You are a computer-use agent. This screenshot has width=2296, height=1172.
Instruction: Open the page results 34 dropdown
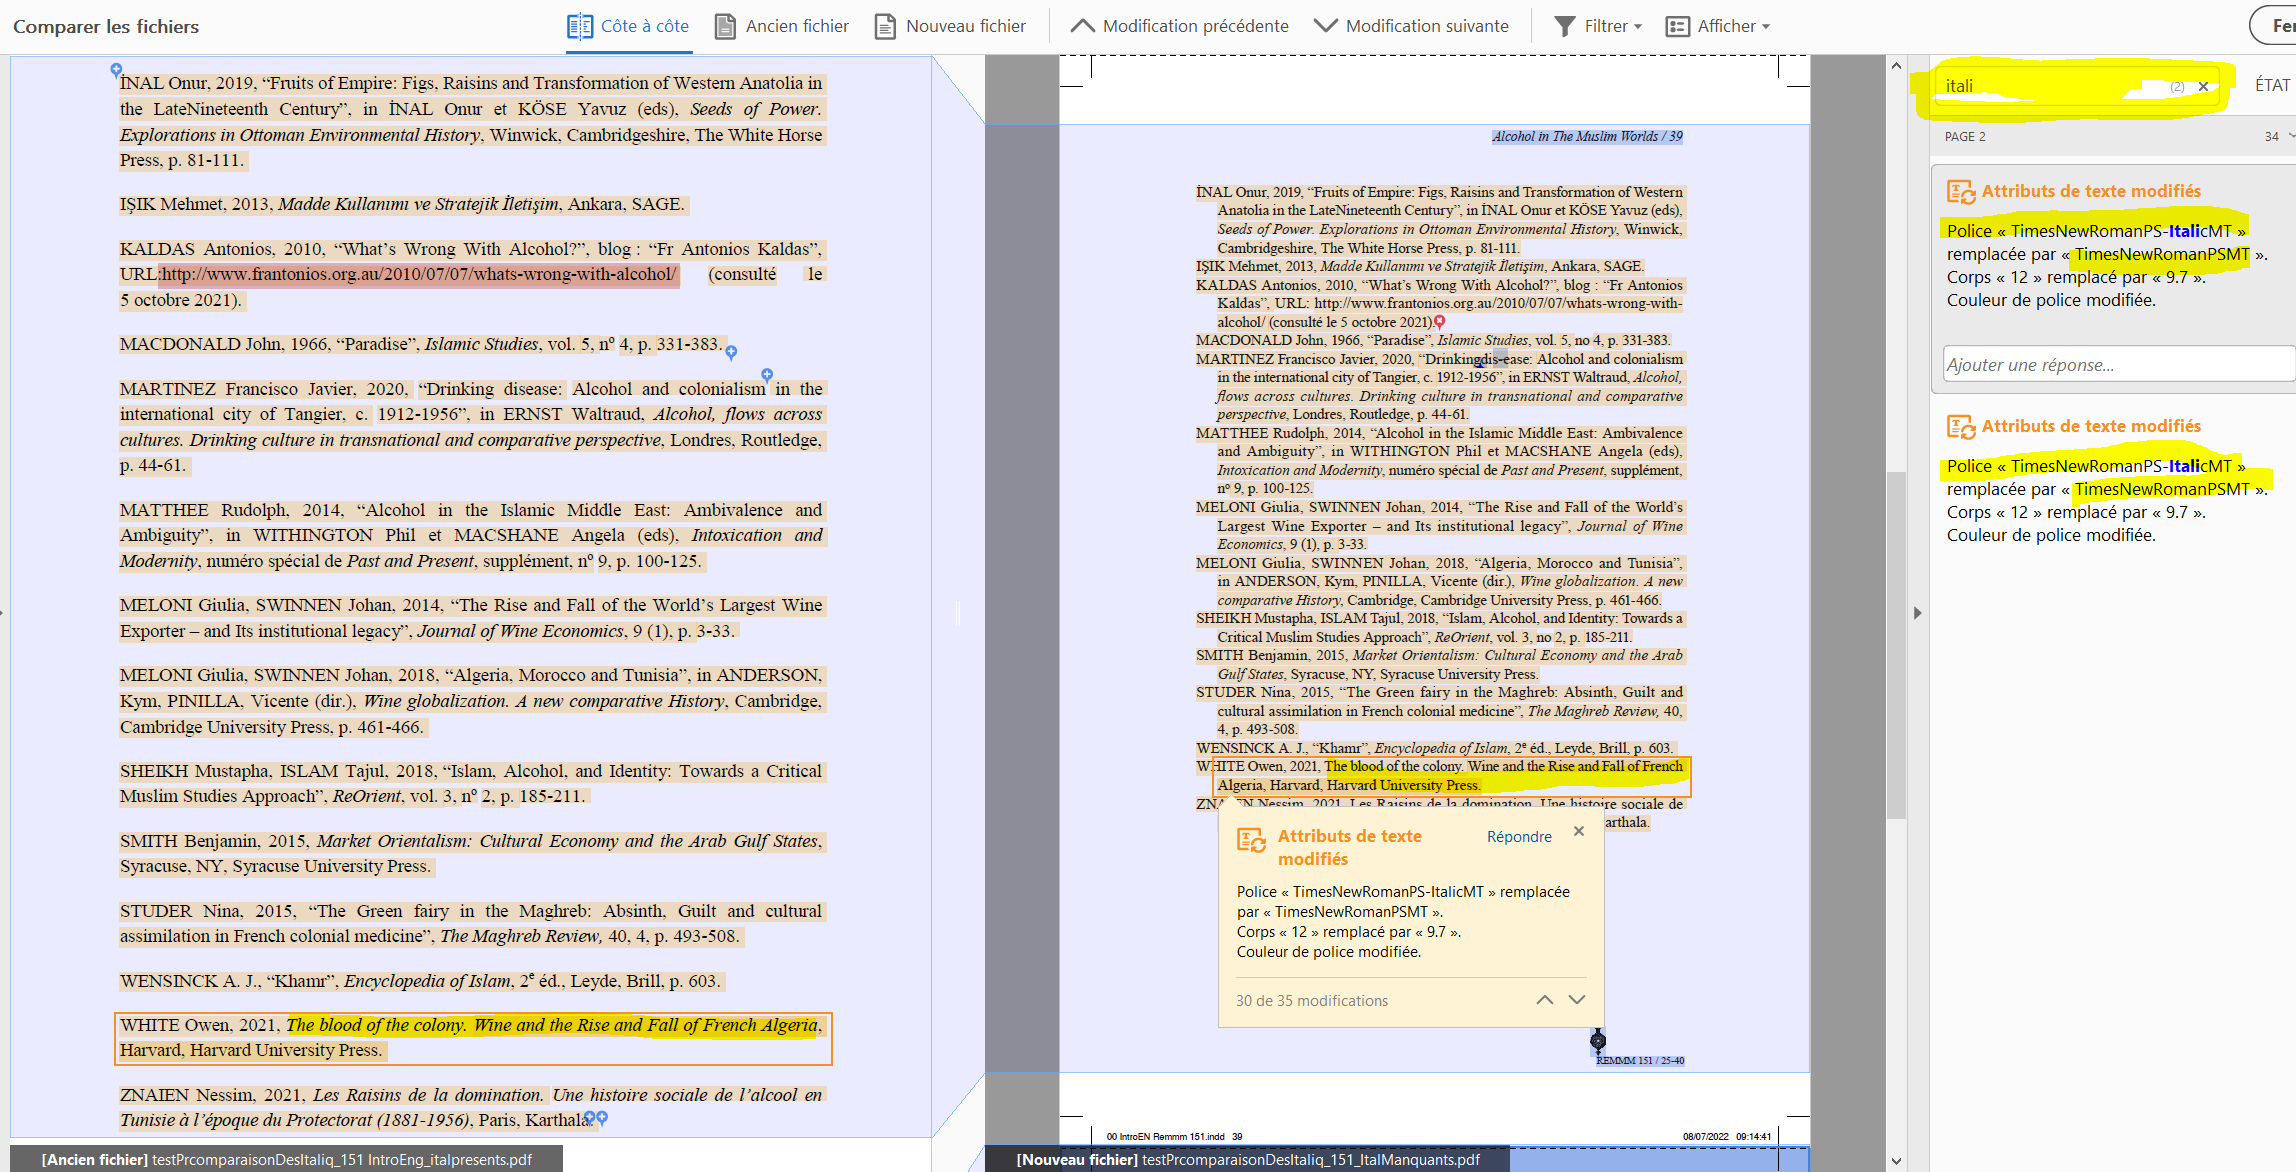(2278, 135)
